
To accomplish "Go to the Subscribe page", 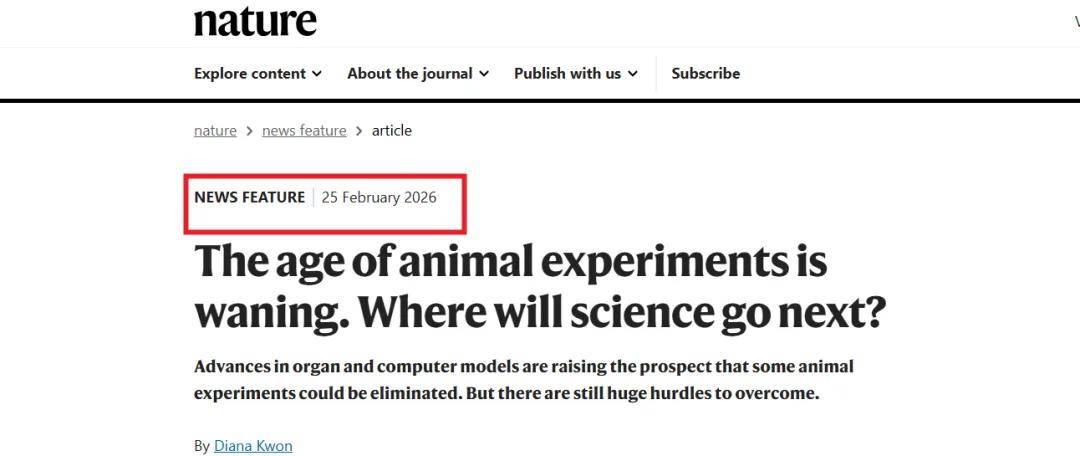I will pos(706,73).
